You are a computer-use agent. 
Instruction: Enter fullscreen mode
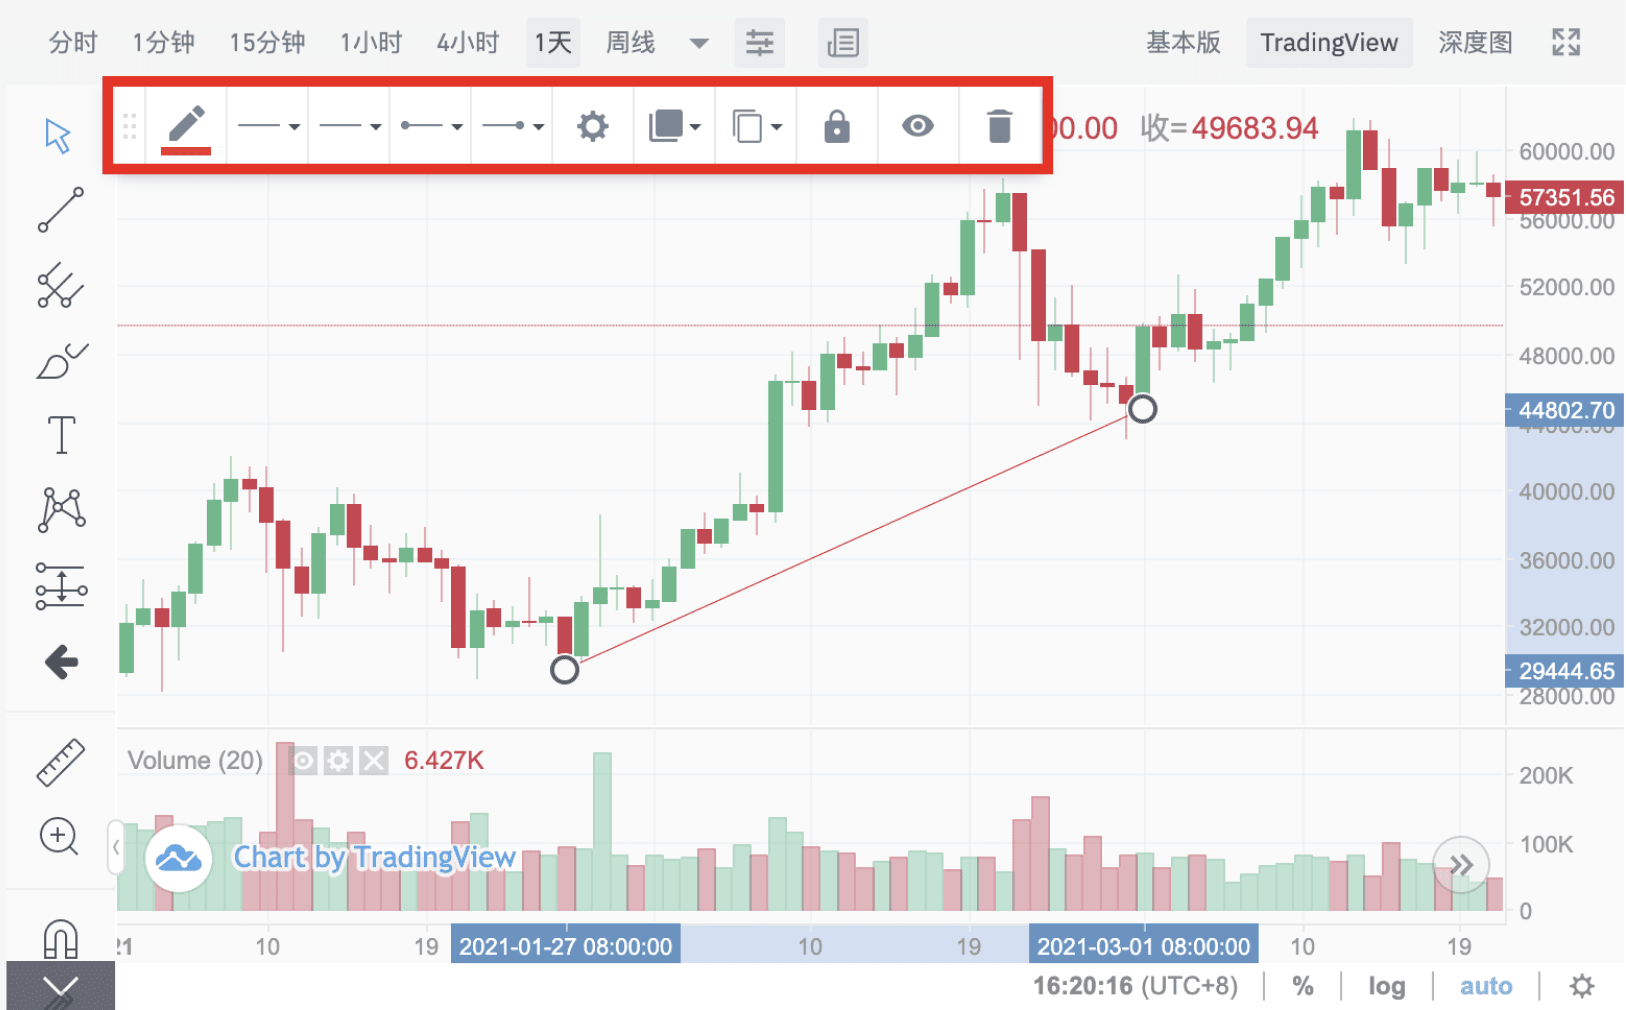point(1566,42)
